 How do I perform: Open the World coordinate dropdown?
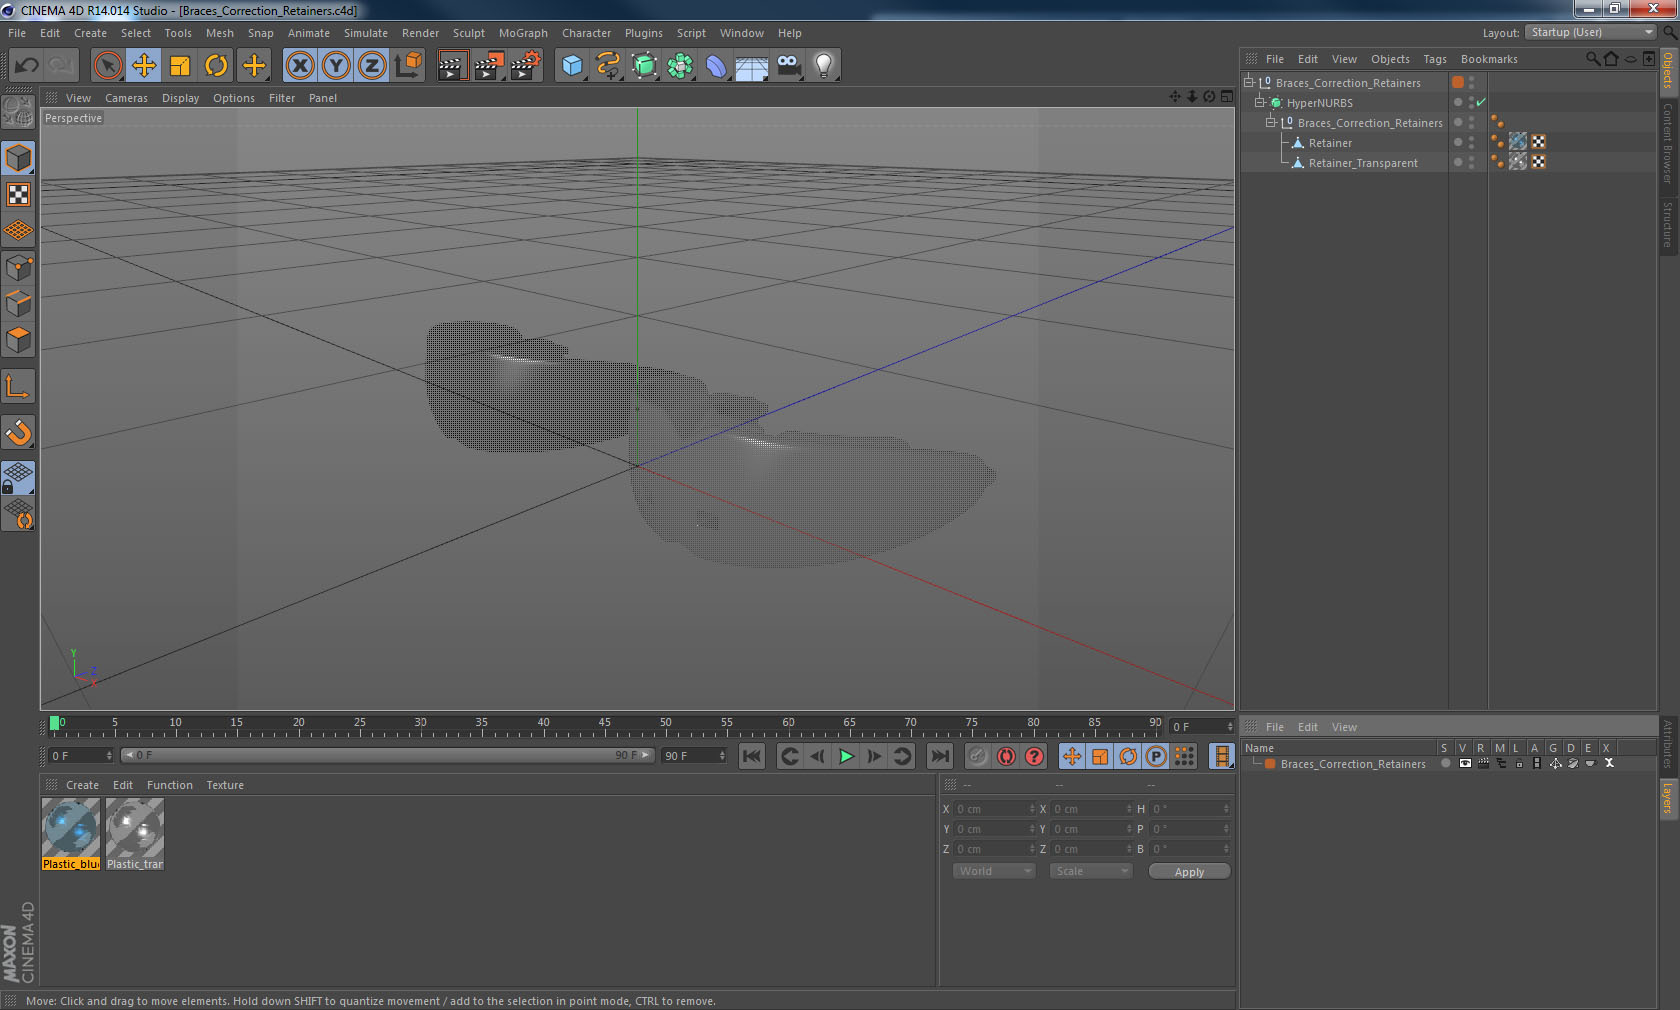994,871
